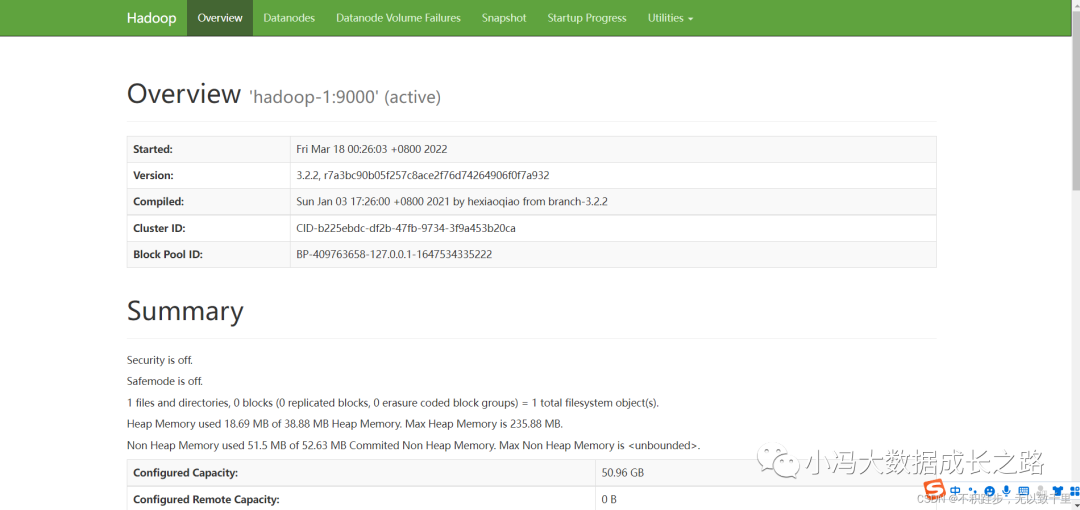Go to the Snapshot tab
Image resolution: width=1080 pixels, height=510 pixels.
point(504,18)
